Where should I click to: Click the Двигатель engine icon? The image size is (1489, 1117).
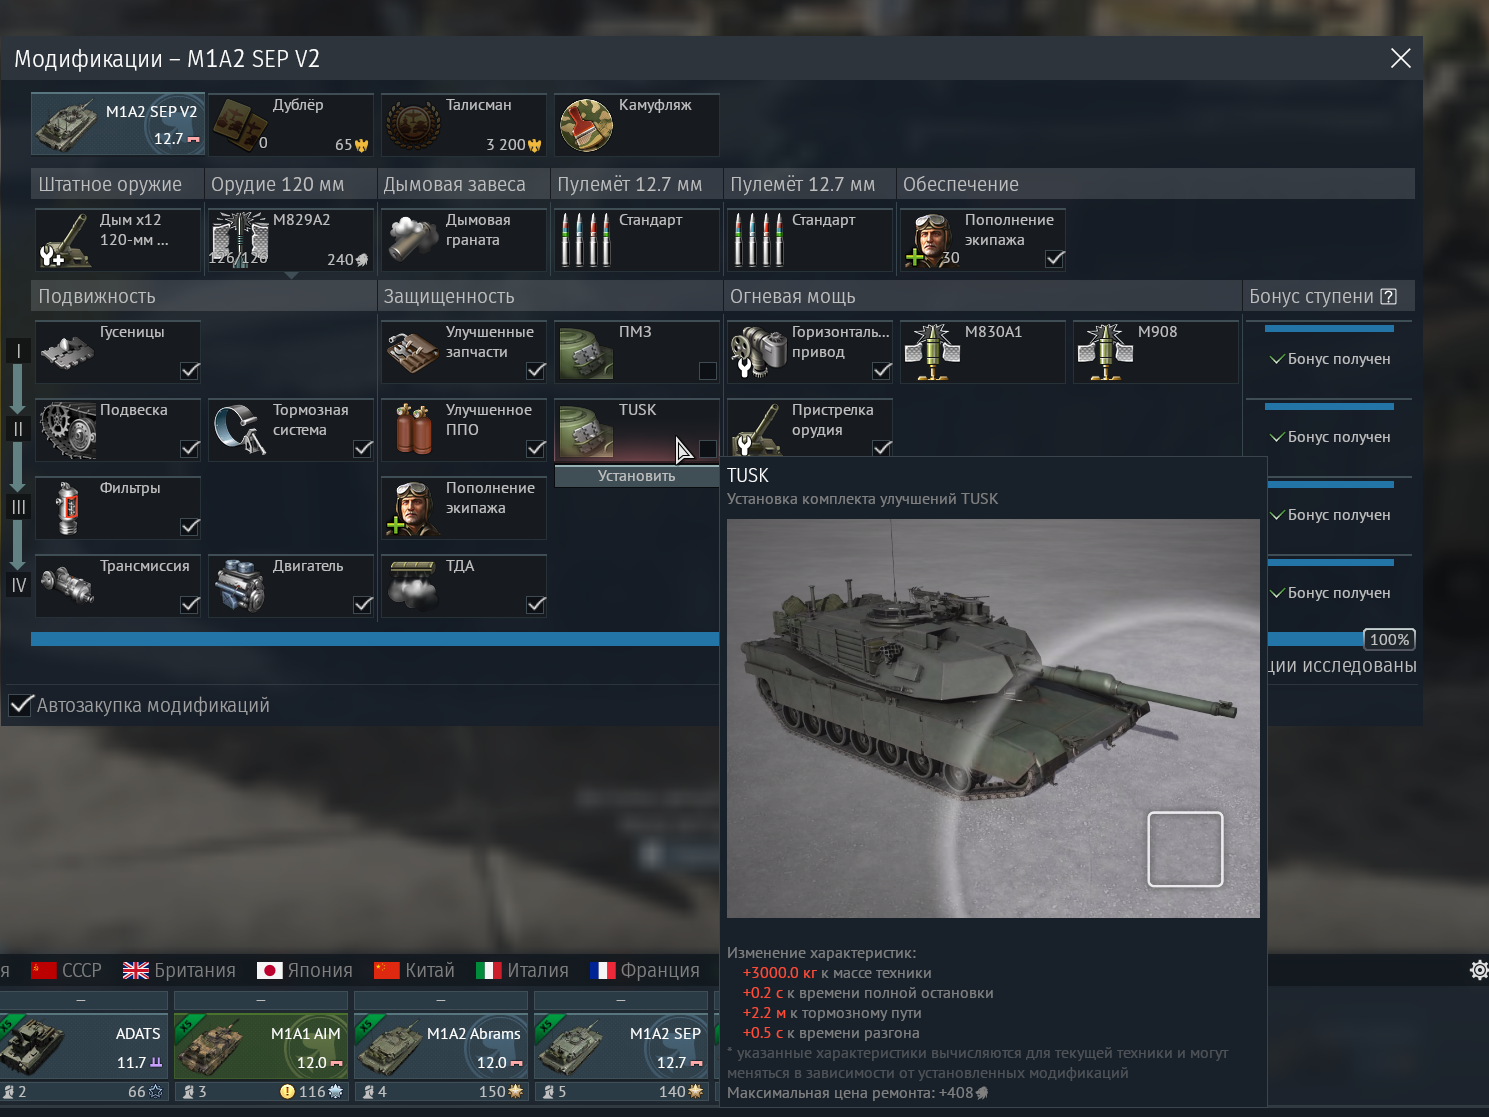pyautogui.click(x=240, y=586)
